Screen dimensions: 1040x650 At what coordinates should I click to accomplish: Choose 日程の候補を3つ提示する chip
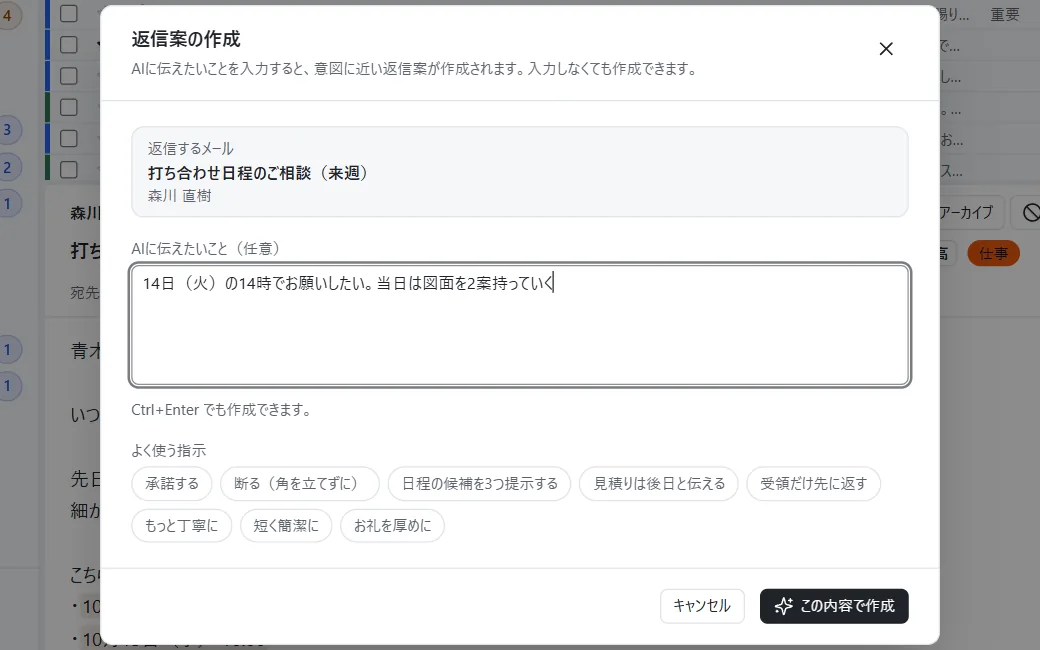(x=479, y=484)
